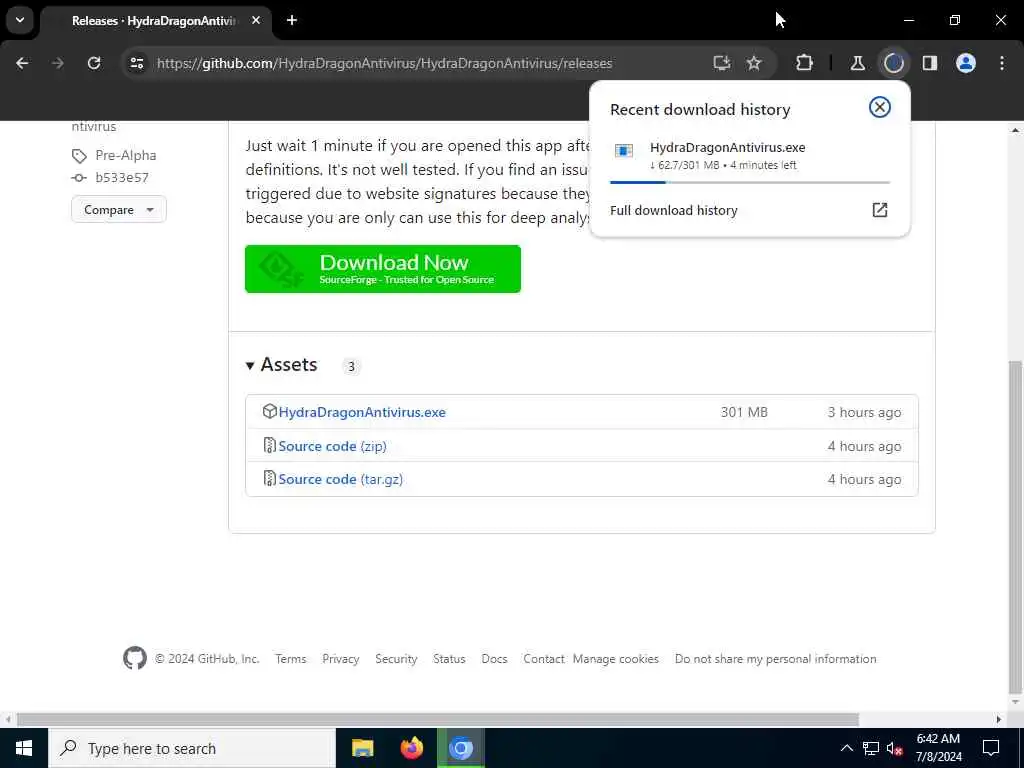Collapse the Assets section
This screenshot has height=768, width=1024.
pos(282,364)
